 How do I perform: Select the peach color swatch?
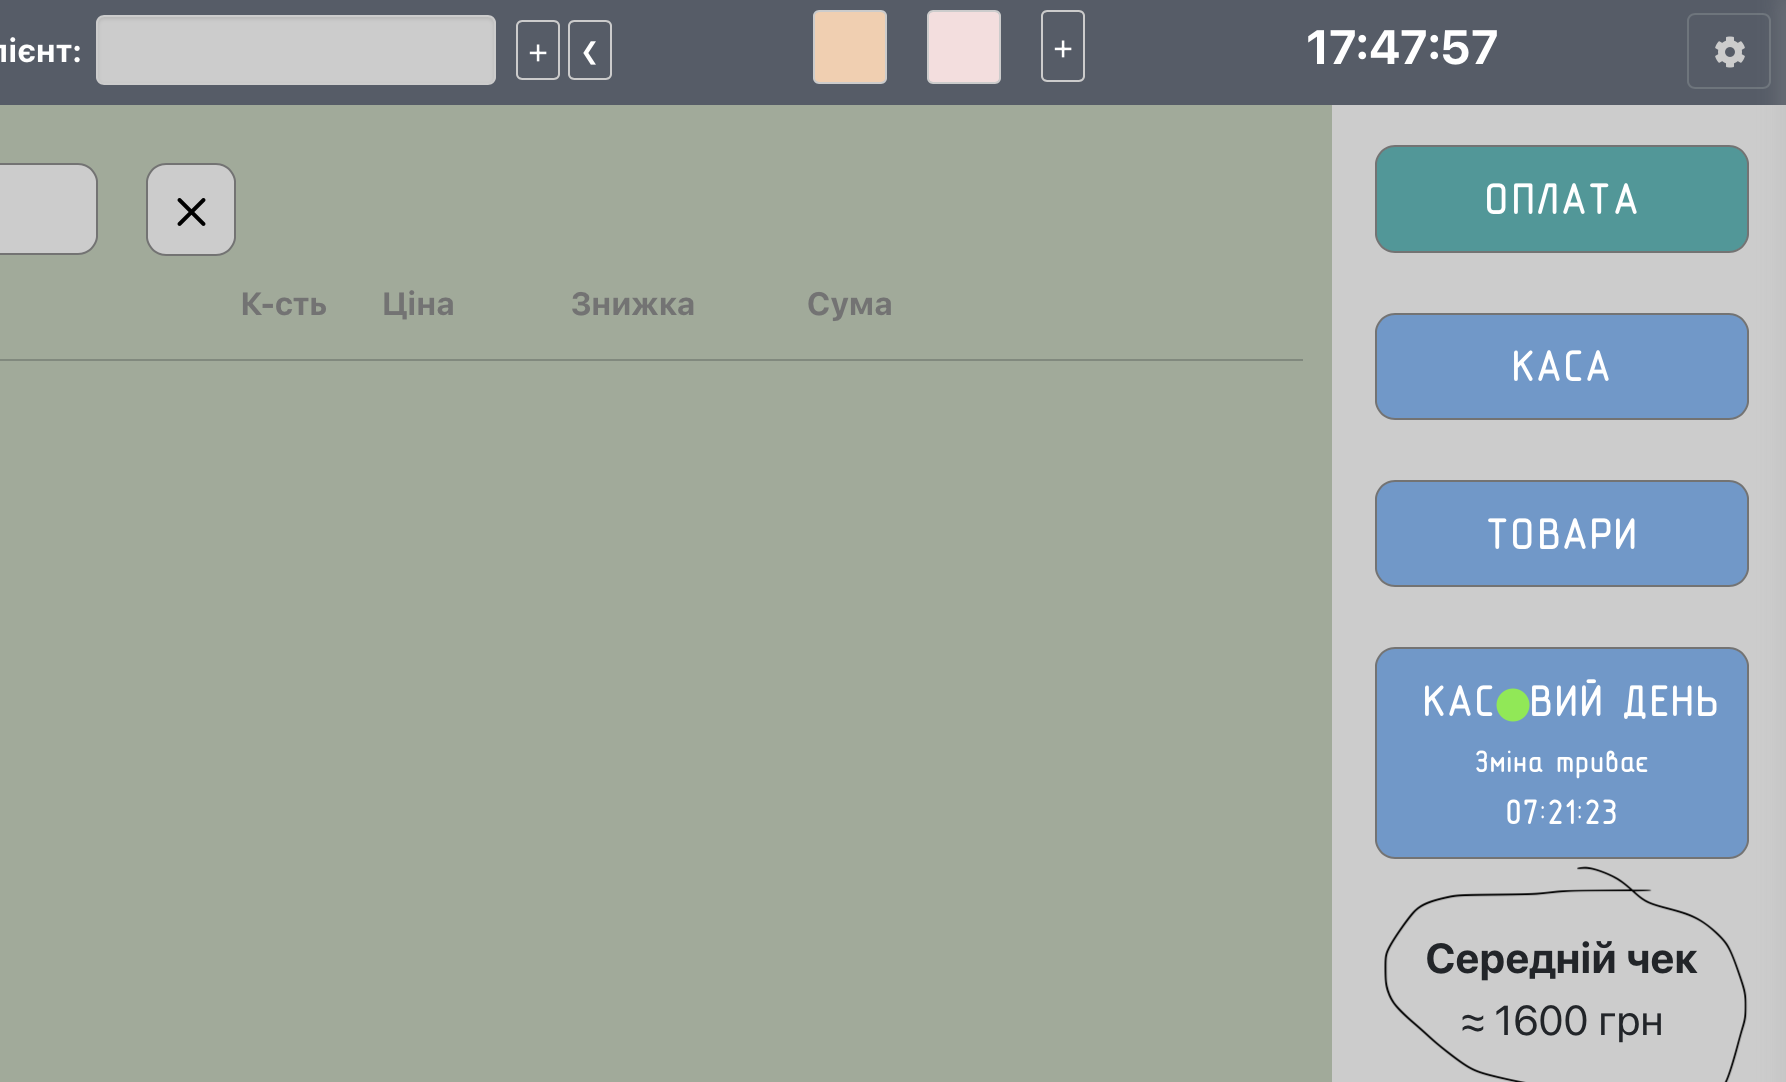pos(849,47)
